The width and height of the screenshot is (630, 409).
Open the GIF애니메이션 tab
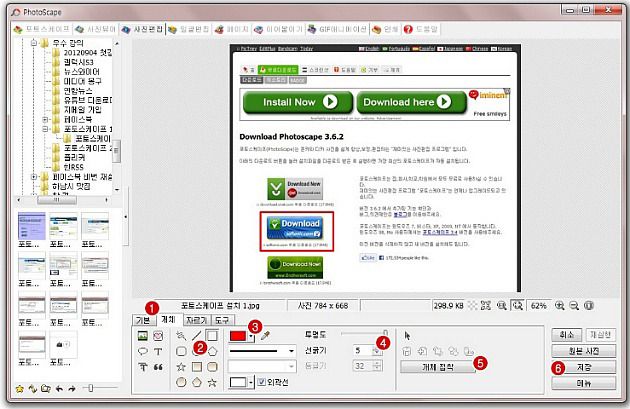click(x=337, y=29)
